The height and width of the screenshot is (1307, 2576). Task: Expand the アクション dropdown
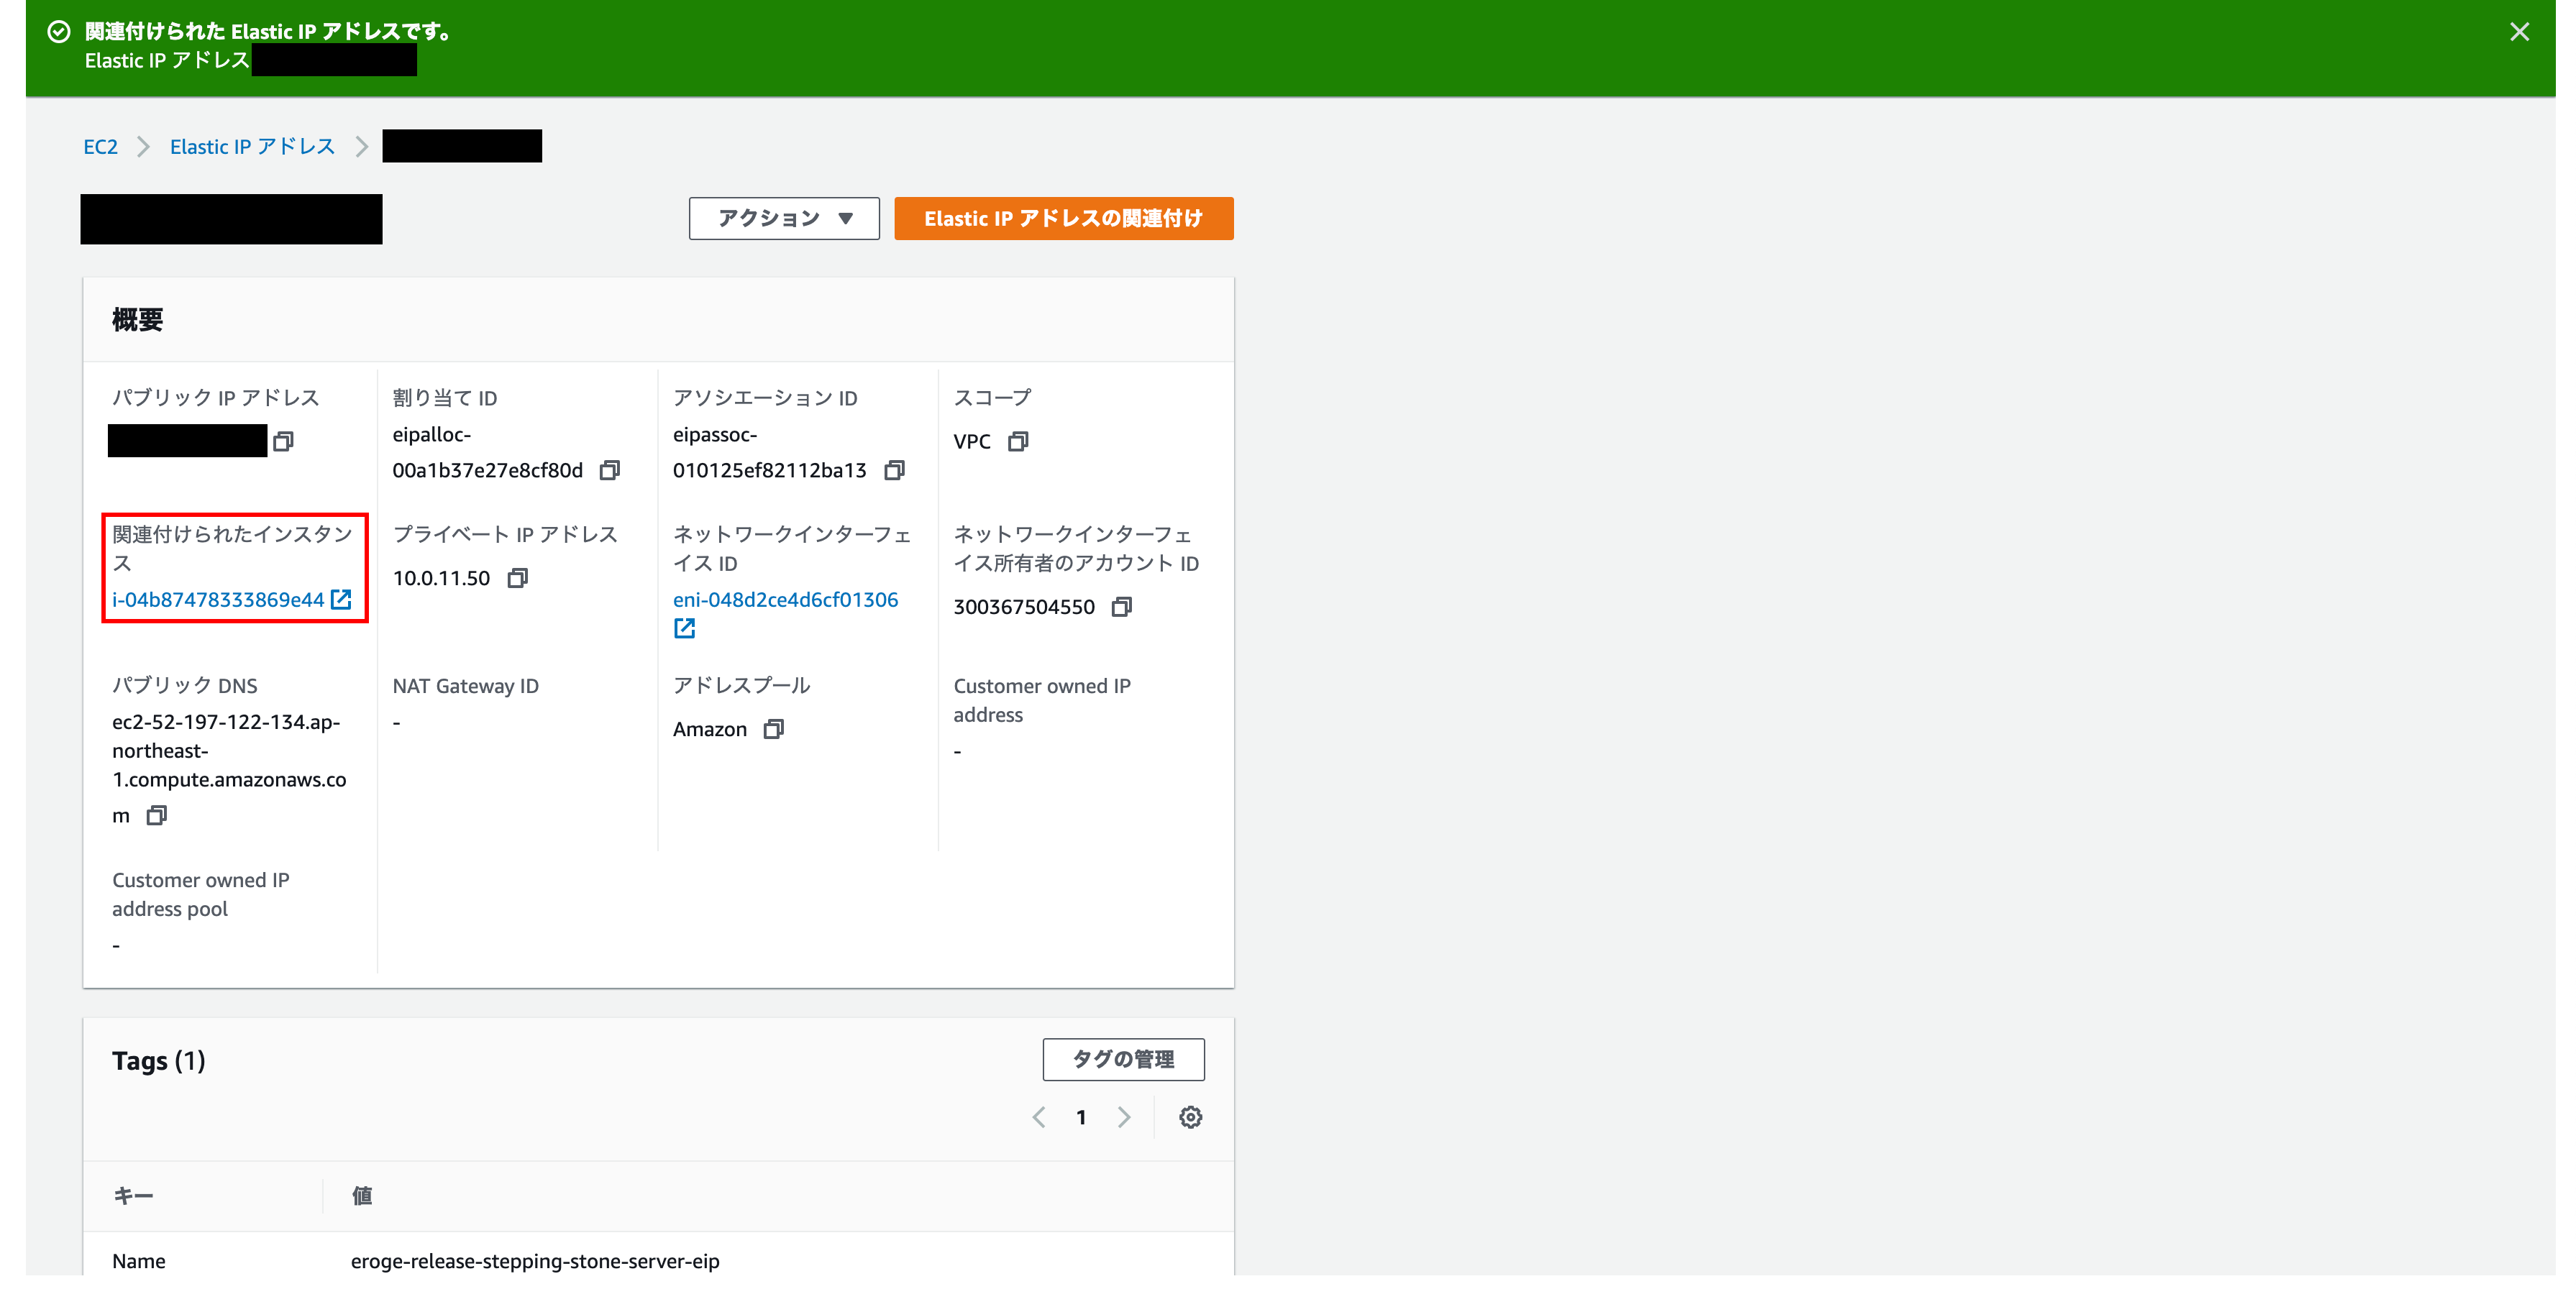783,218
